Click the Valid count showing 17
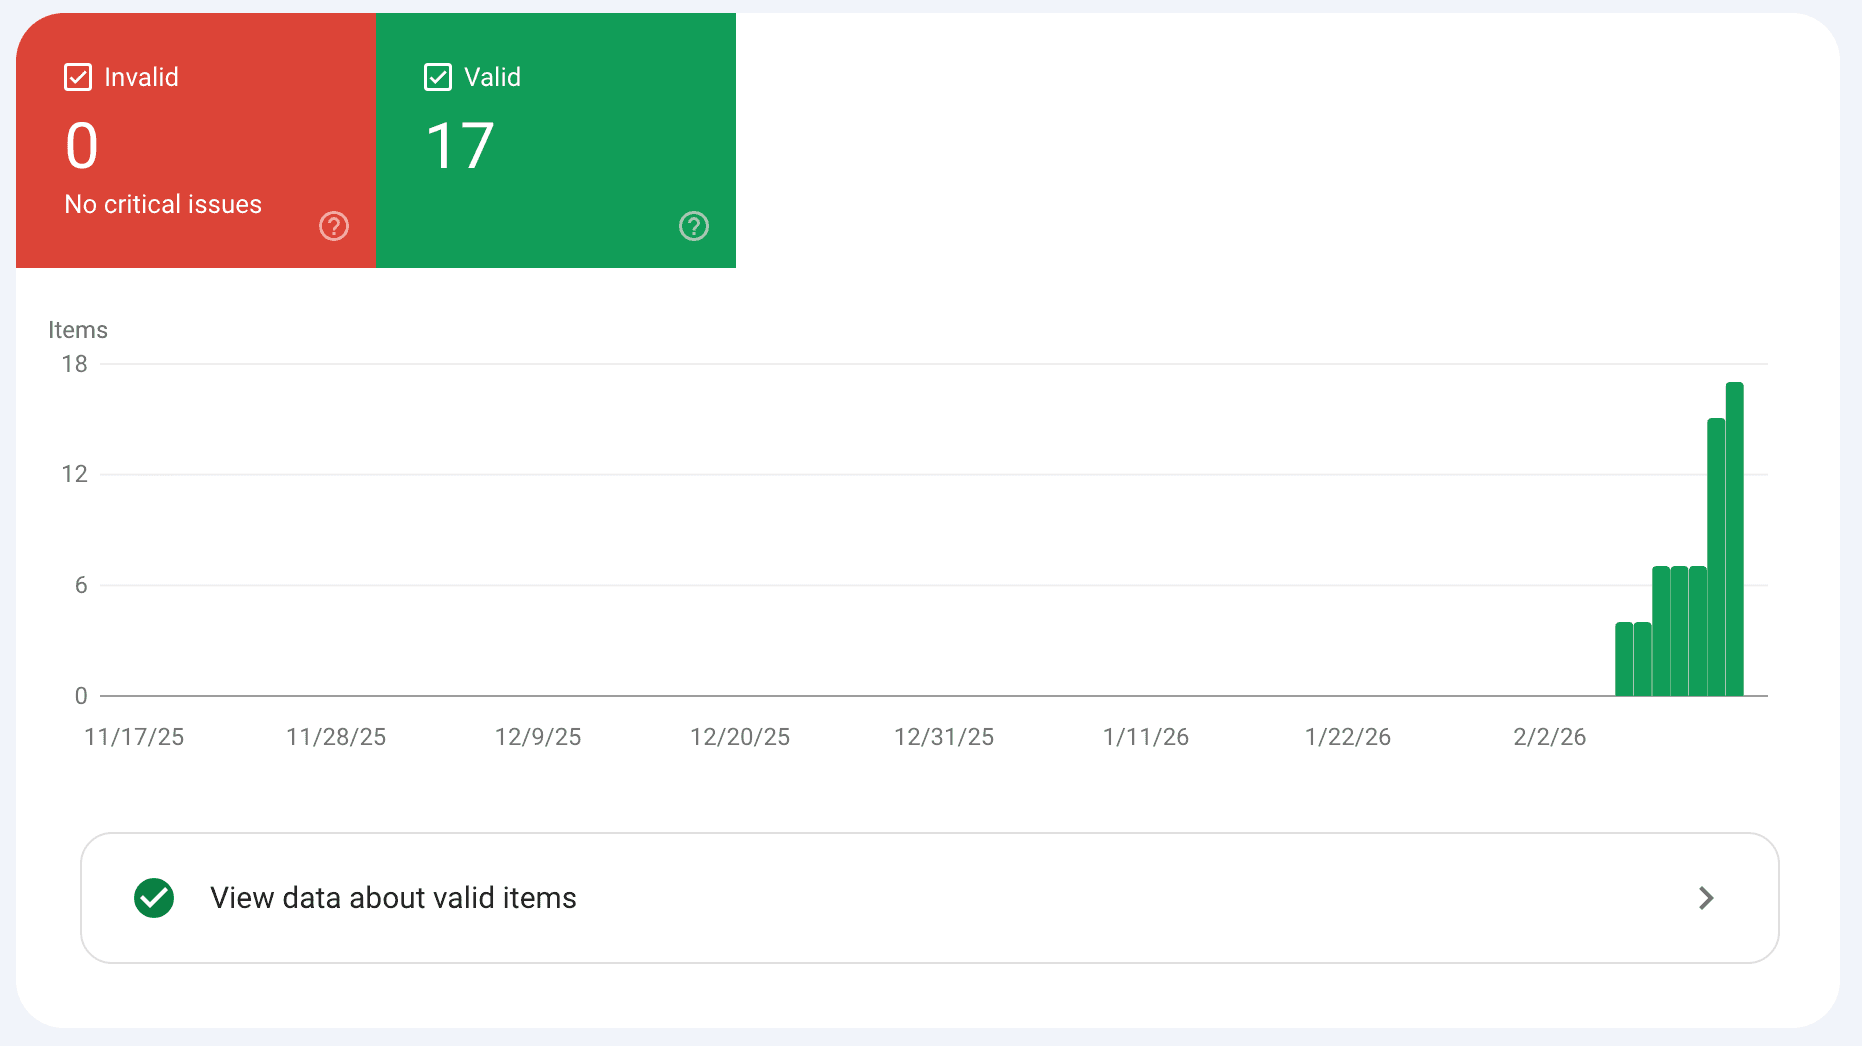 (x=460, y=144)
